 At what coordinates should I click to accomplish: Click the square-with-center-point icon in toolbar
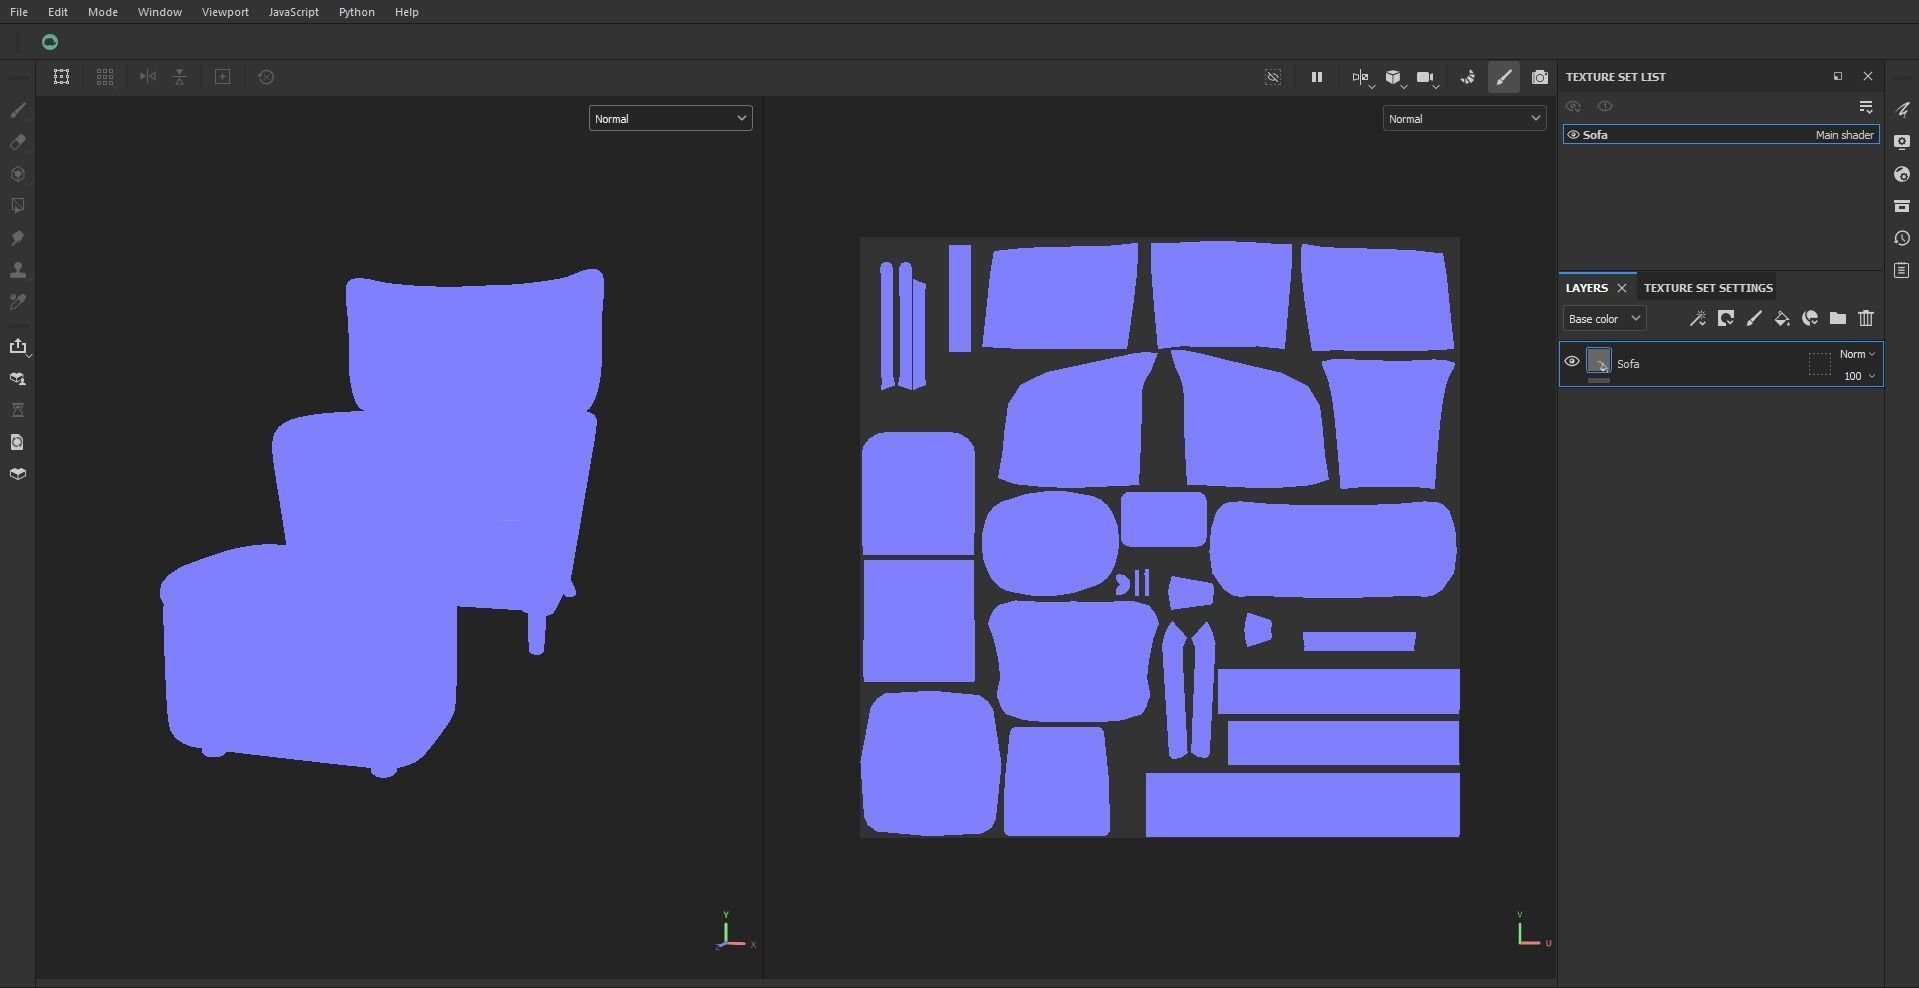(223, 77)
